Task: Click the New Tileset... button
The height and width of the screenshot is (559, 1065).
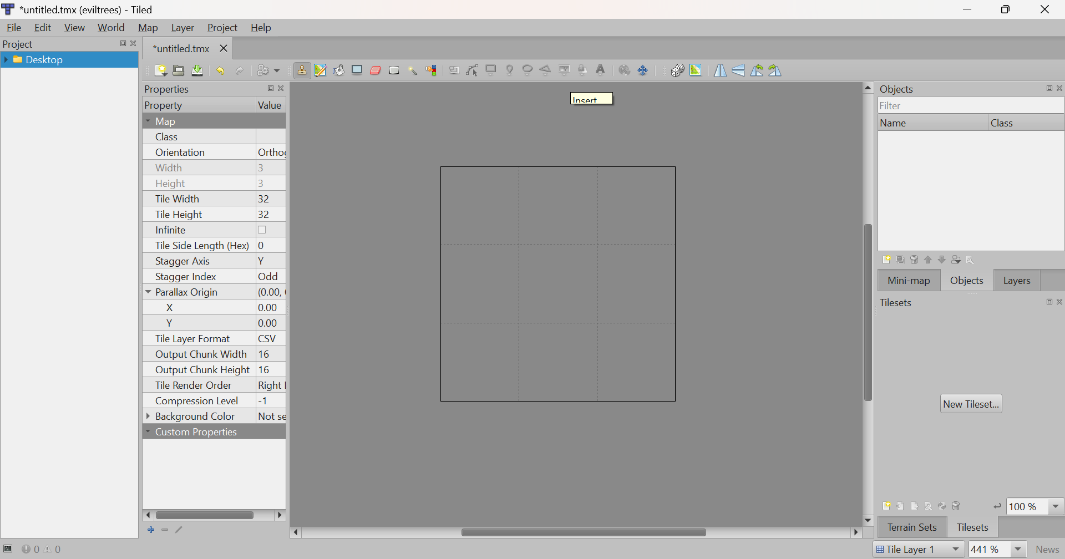Action: pos(970,404)
